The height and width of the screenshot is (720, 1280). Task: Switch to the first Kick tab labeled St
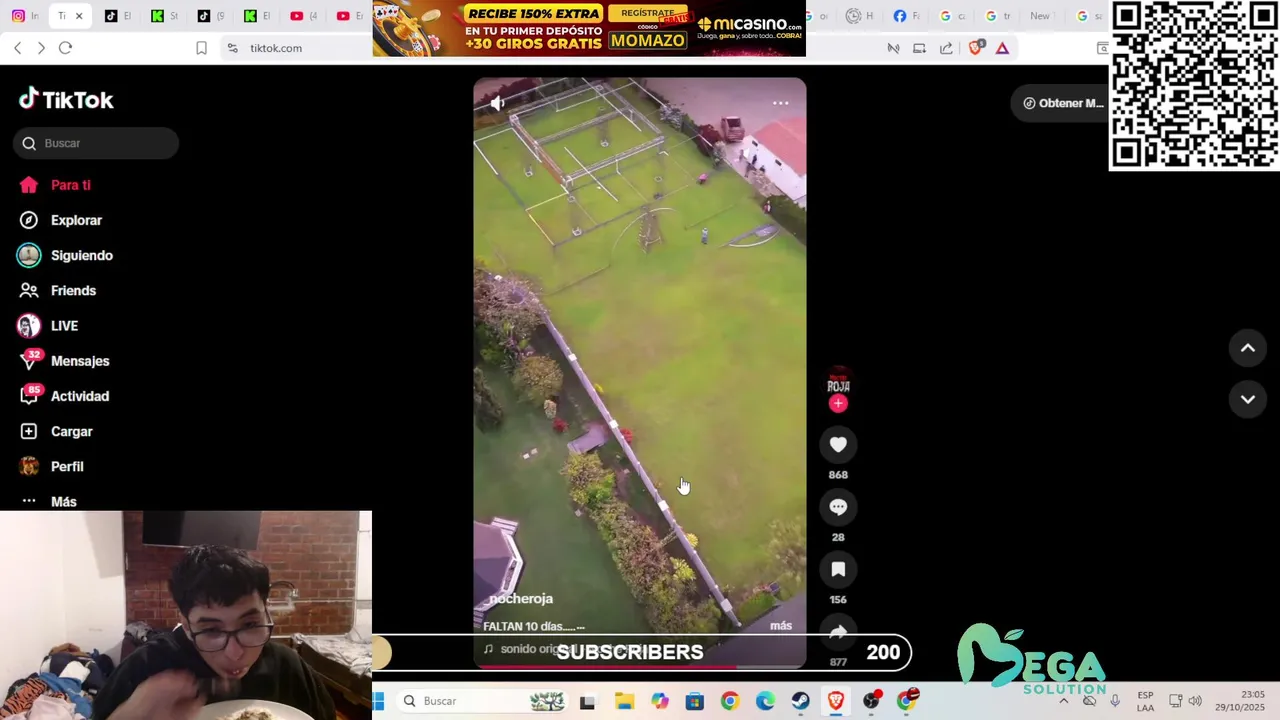[165, 16]
